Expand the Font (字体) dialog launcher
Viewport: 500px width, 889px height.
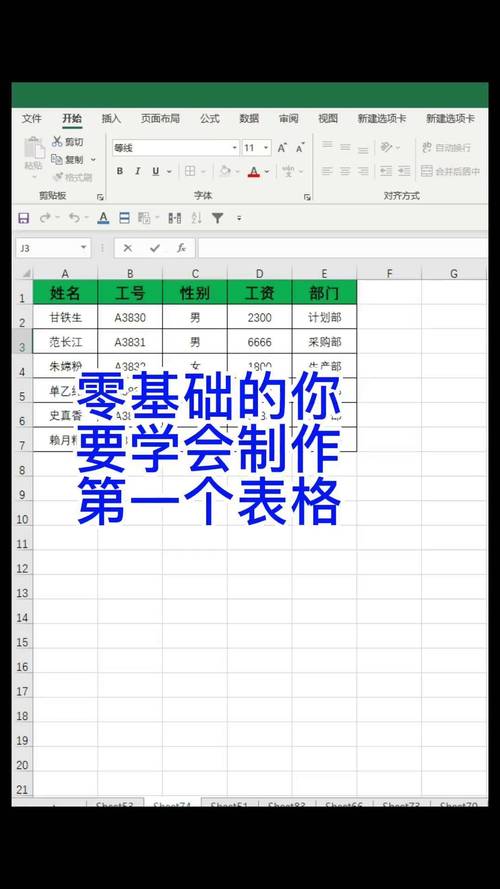pyautogui.click(x=307, y=197)
